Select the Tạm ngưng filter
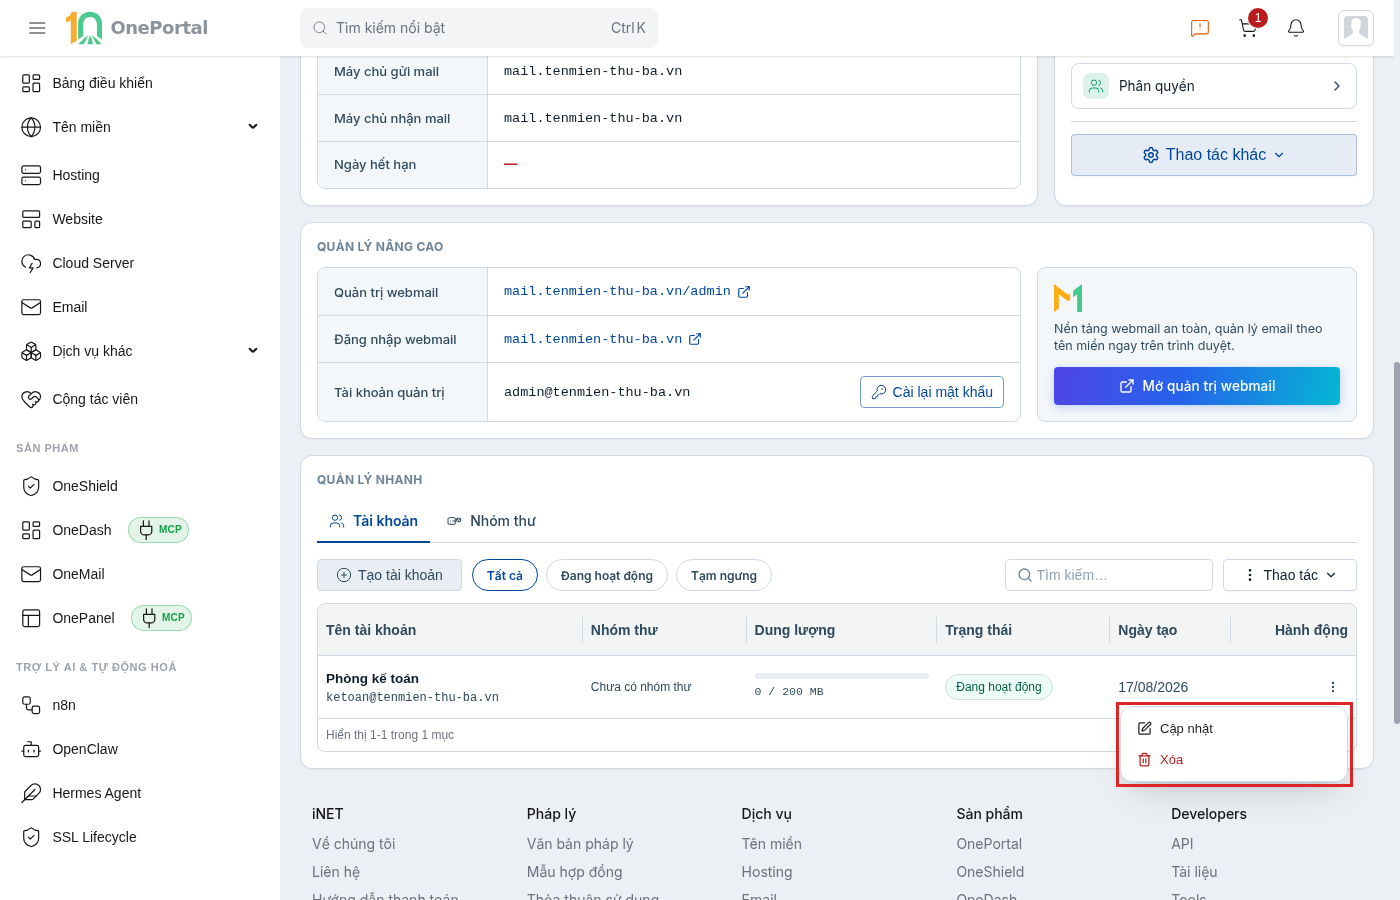This screenshot has width=1400, height=900. tap(724, 575)
